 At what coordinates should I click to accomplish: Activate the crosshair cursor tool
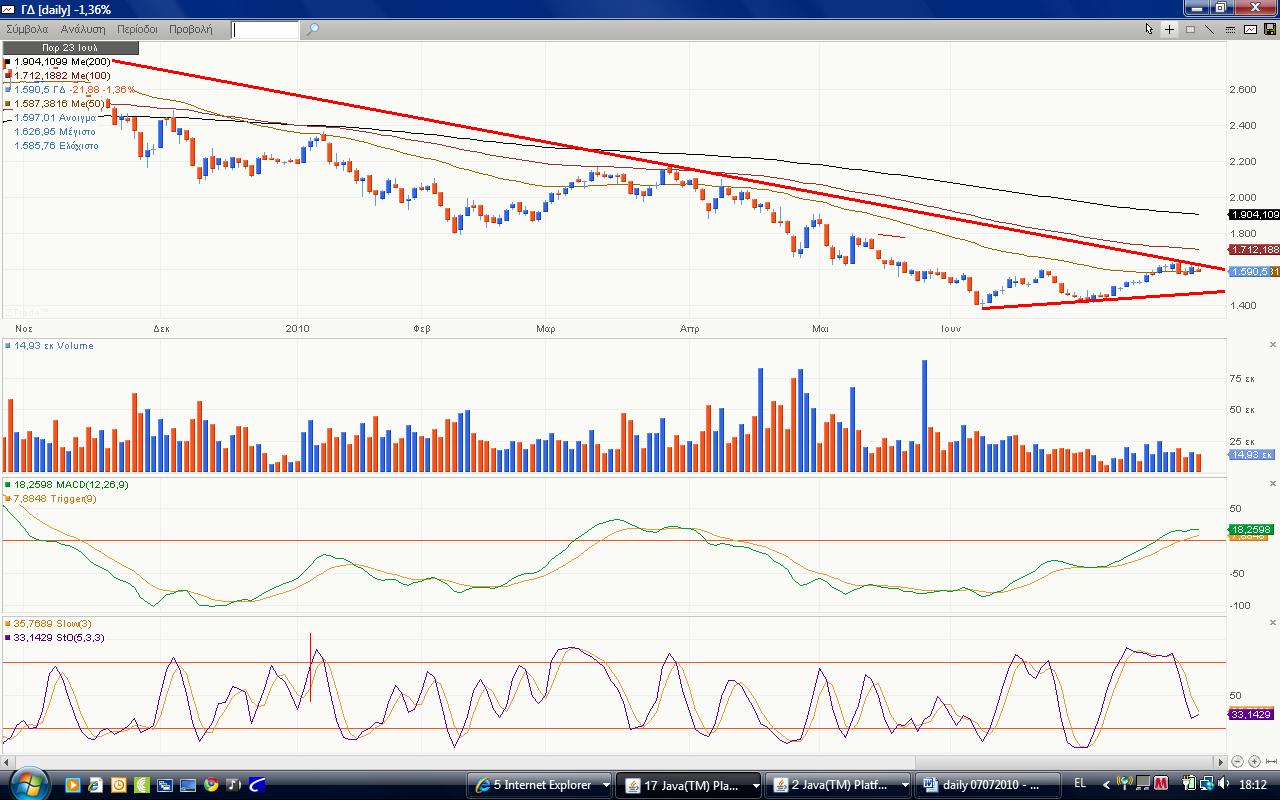[x=1169, y=29]
